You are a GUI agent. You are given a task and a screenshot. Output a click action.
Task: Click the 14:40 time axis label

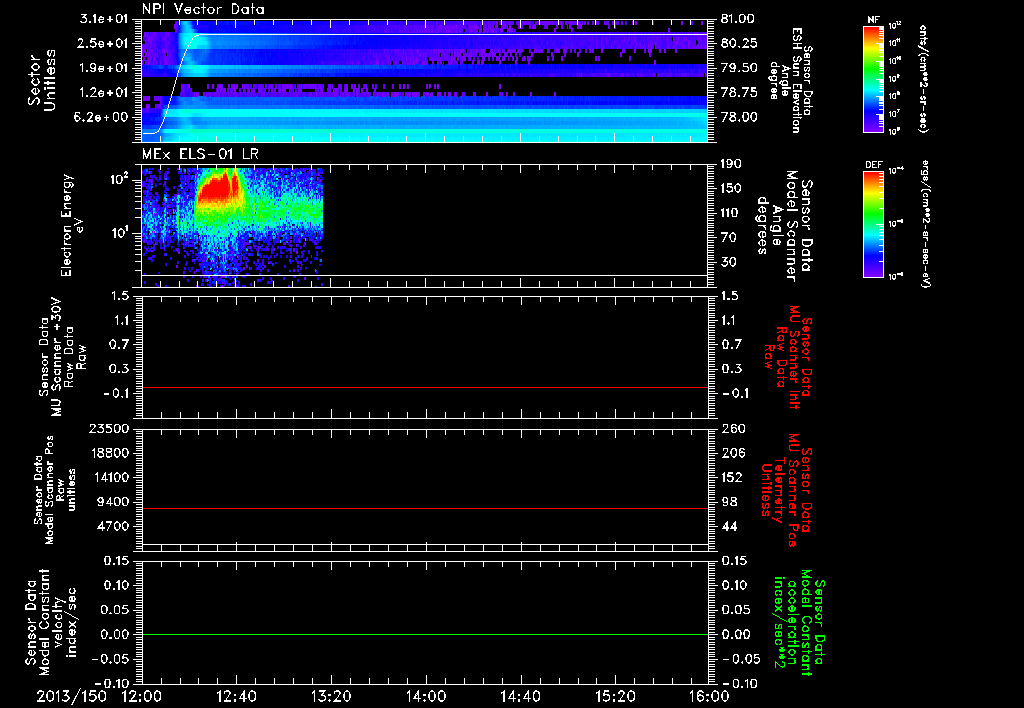pyautogui.click(x=520, y=697)
